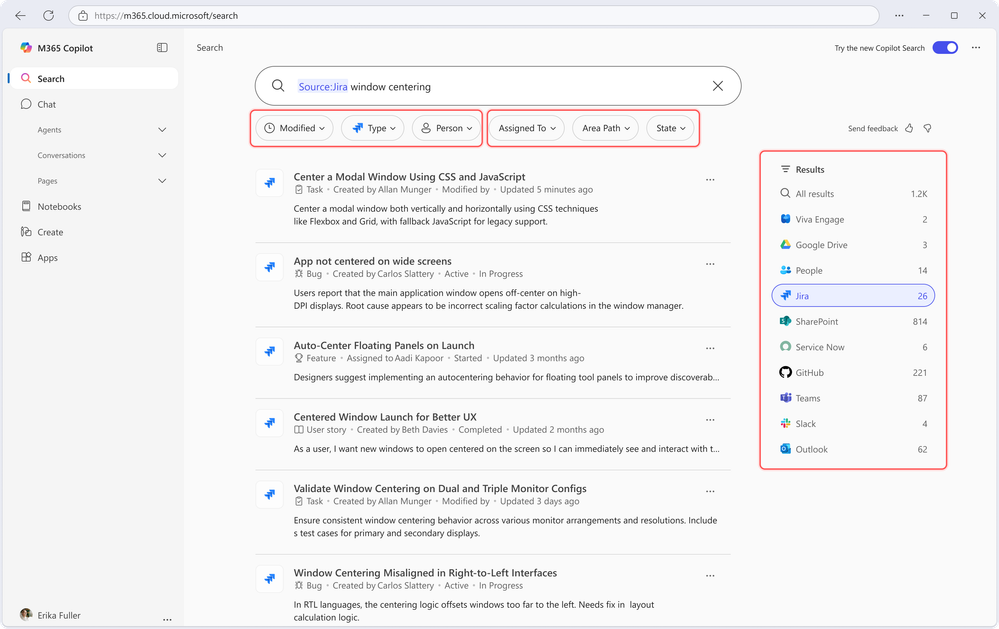Open more options for Auto-Center Floating Panels result

pos(710,349)
